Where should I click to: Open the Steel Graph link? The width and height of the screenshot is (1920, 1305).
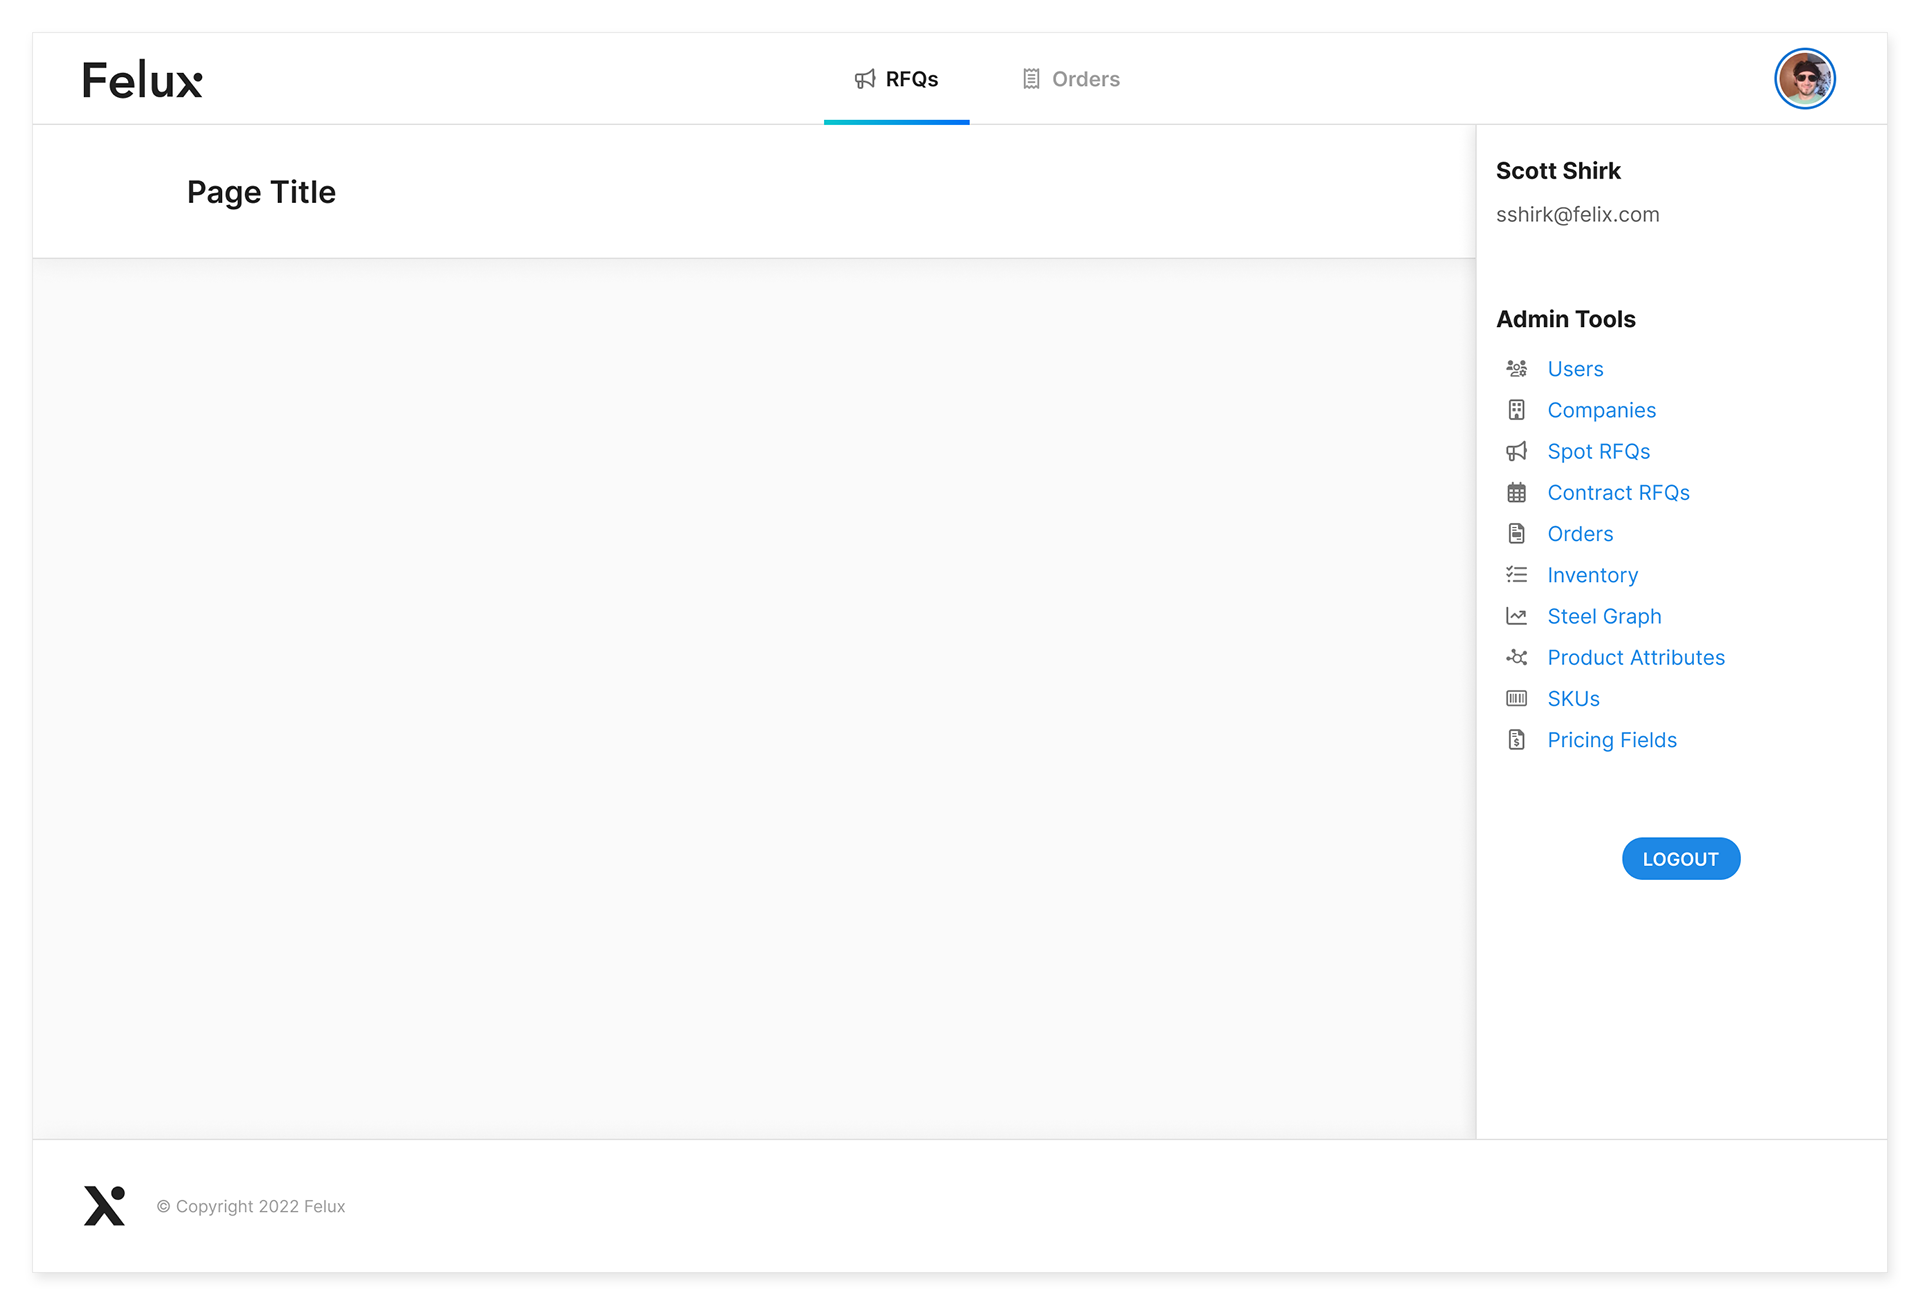pos(1604,616)
